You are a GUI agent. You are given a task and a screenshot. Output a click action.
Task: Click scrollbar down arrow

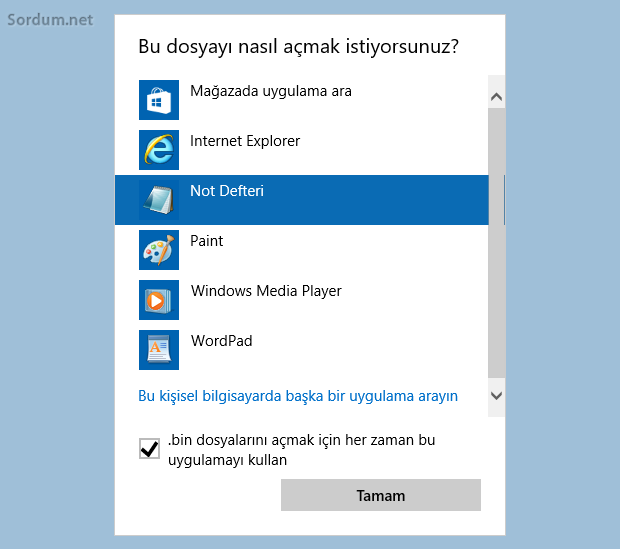pos(496,395)
